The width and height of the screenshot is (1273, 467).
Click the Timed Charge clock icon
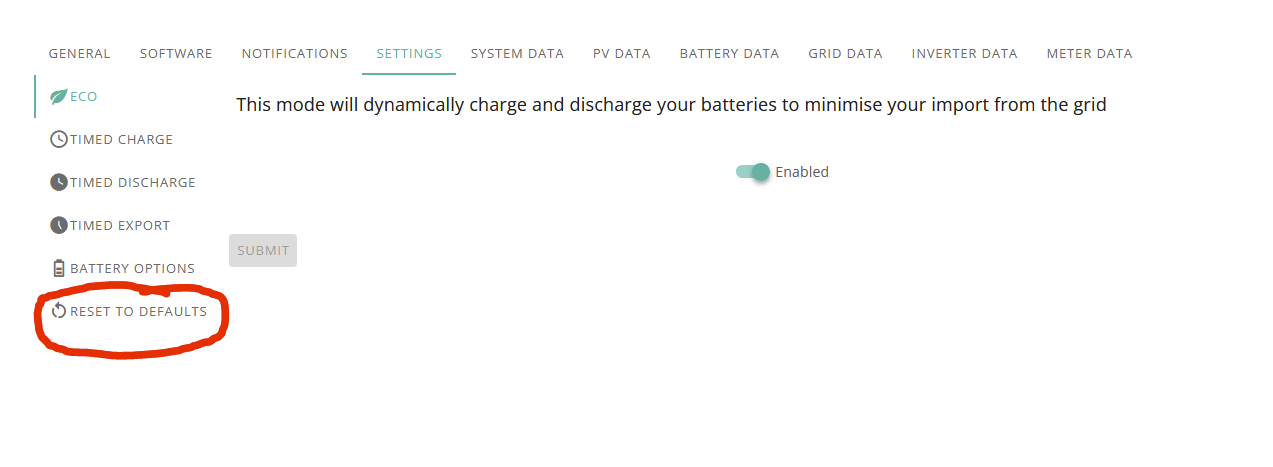click(x=59, y=140)
